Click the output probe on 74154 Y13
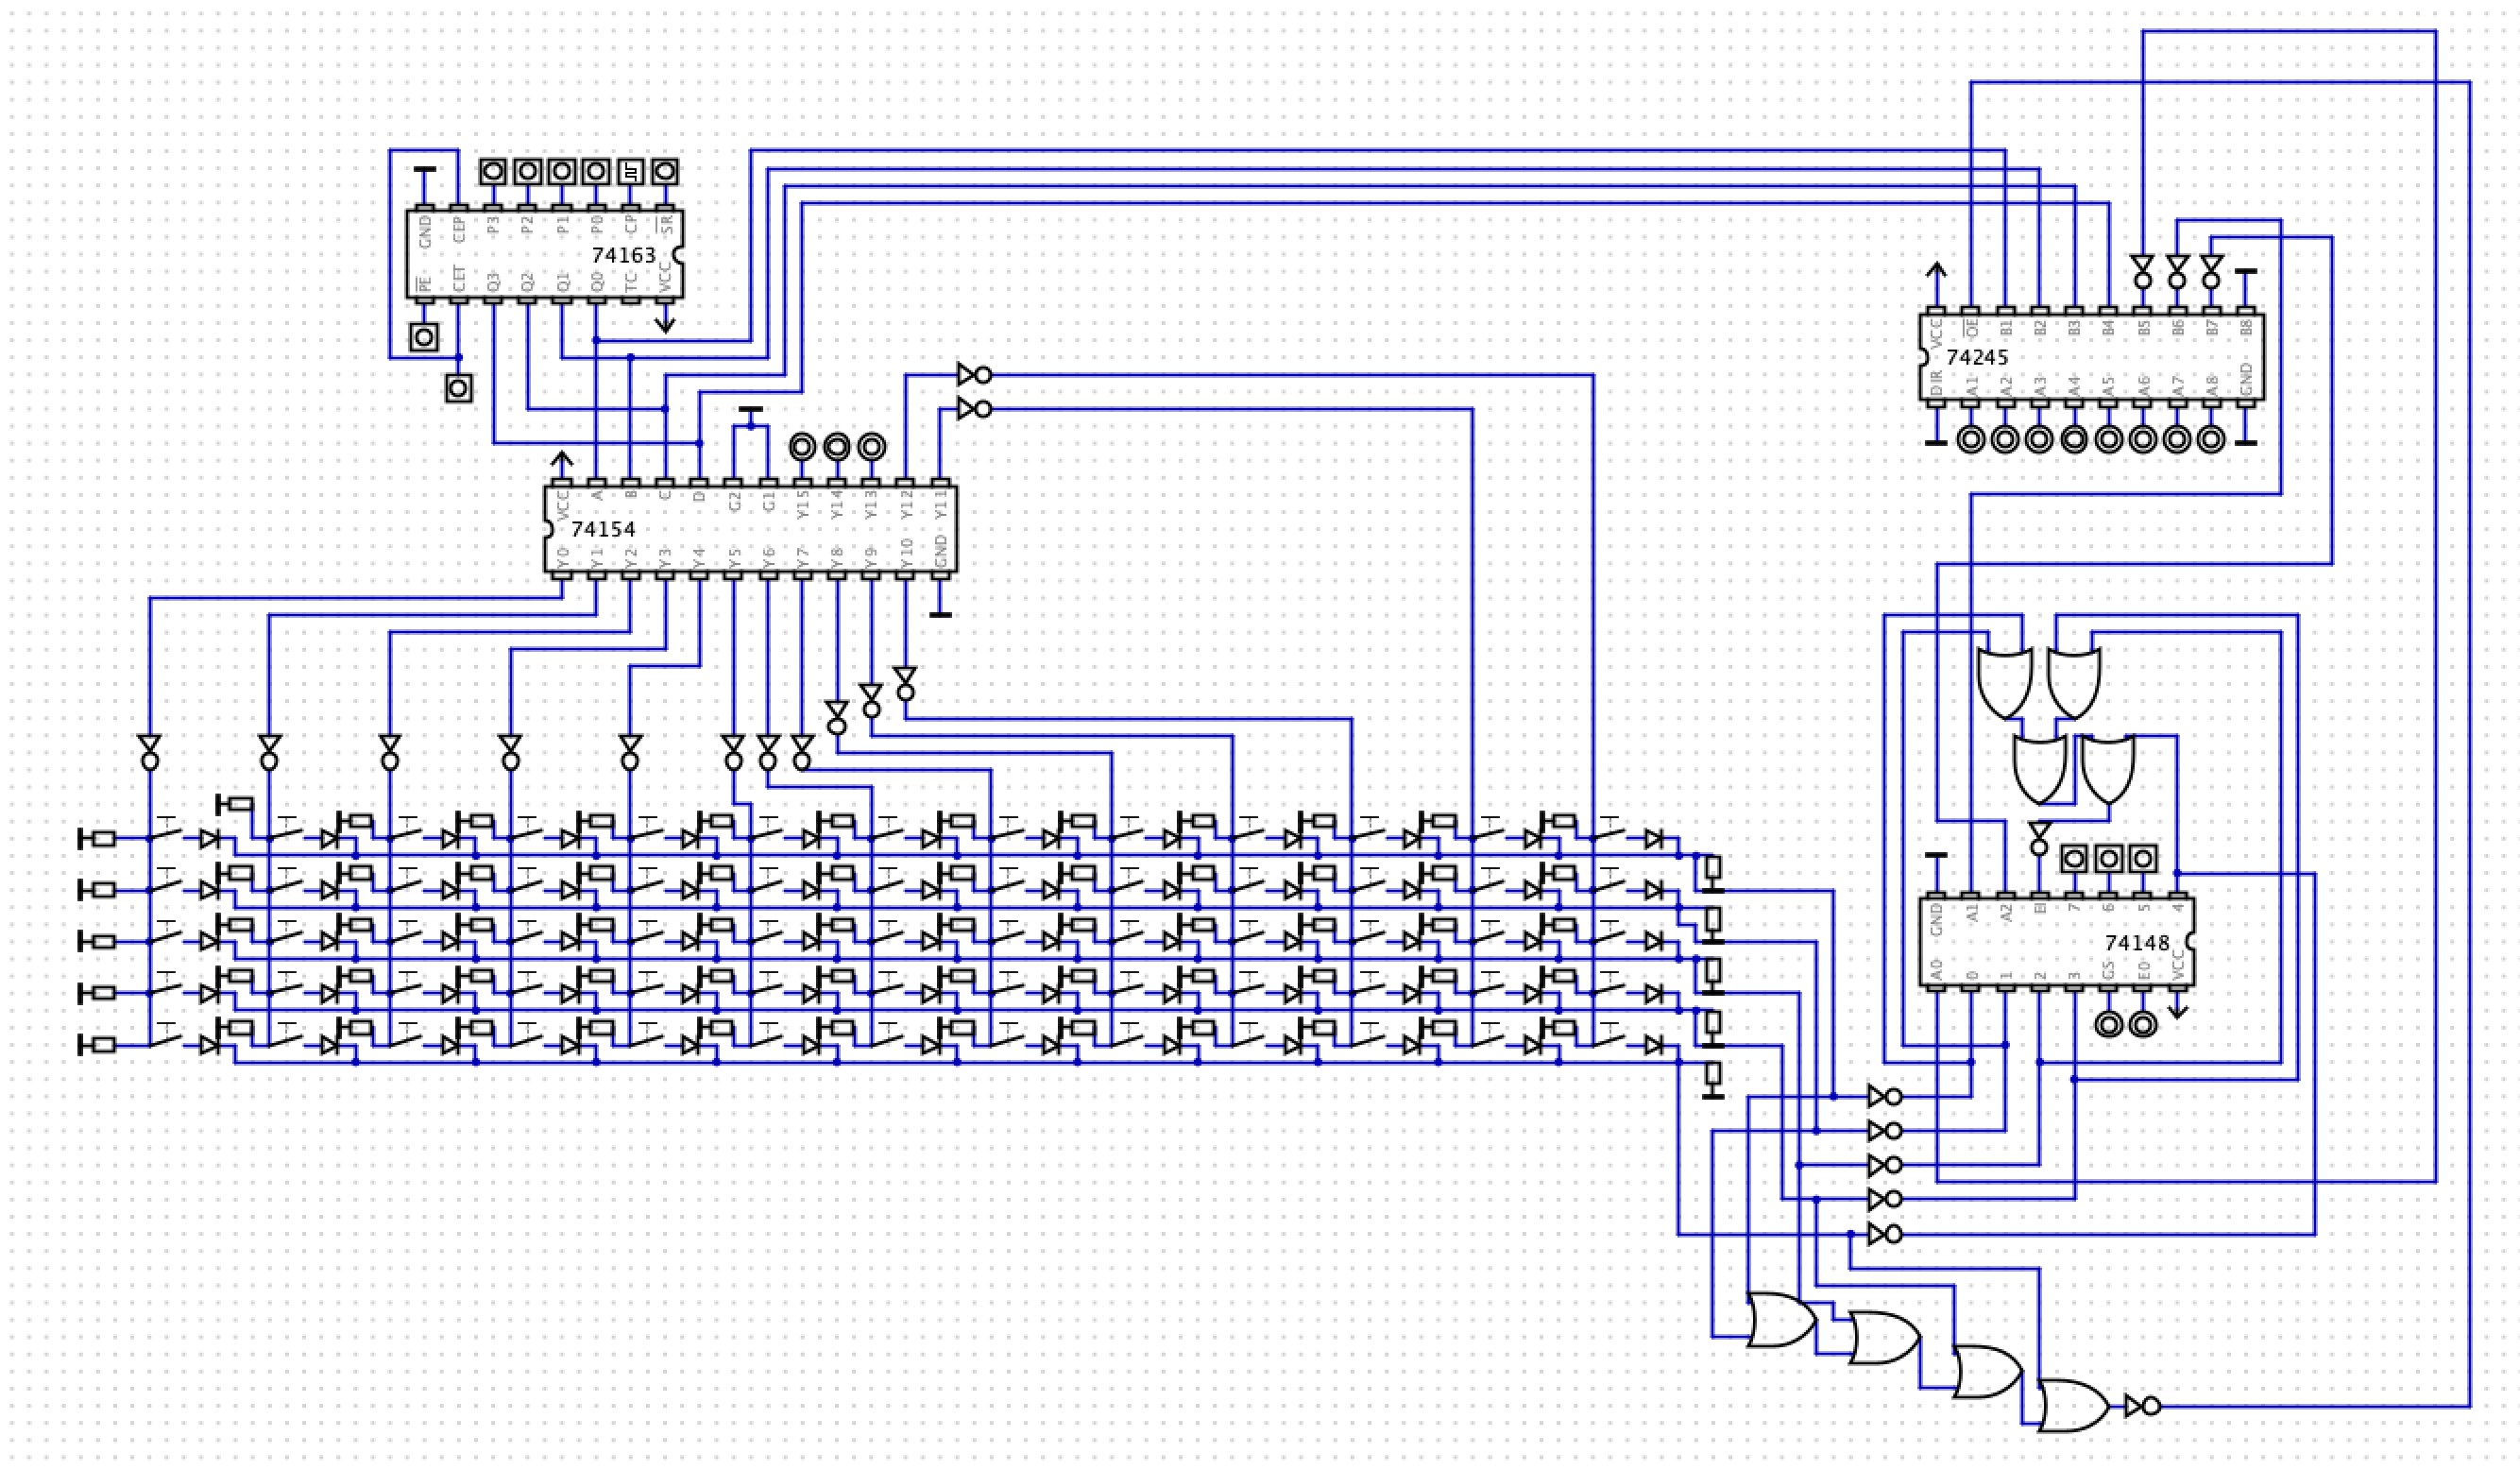Image resolution: width=2520 pixels, height=1470 pixels. tap(871, 446)
